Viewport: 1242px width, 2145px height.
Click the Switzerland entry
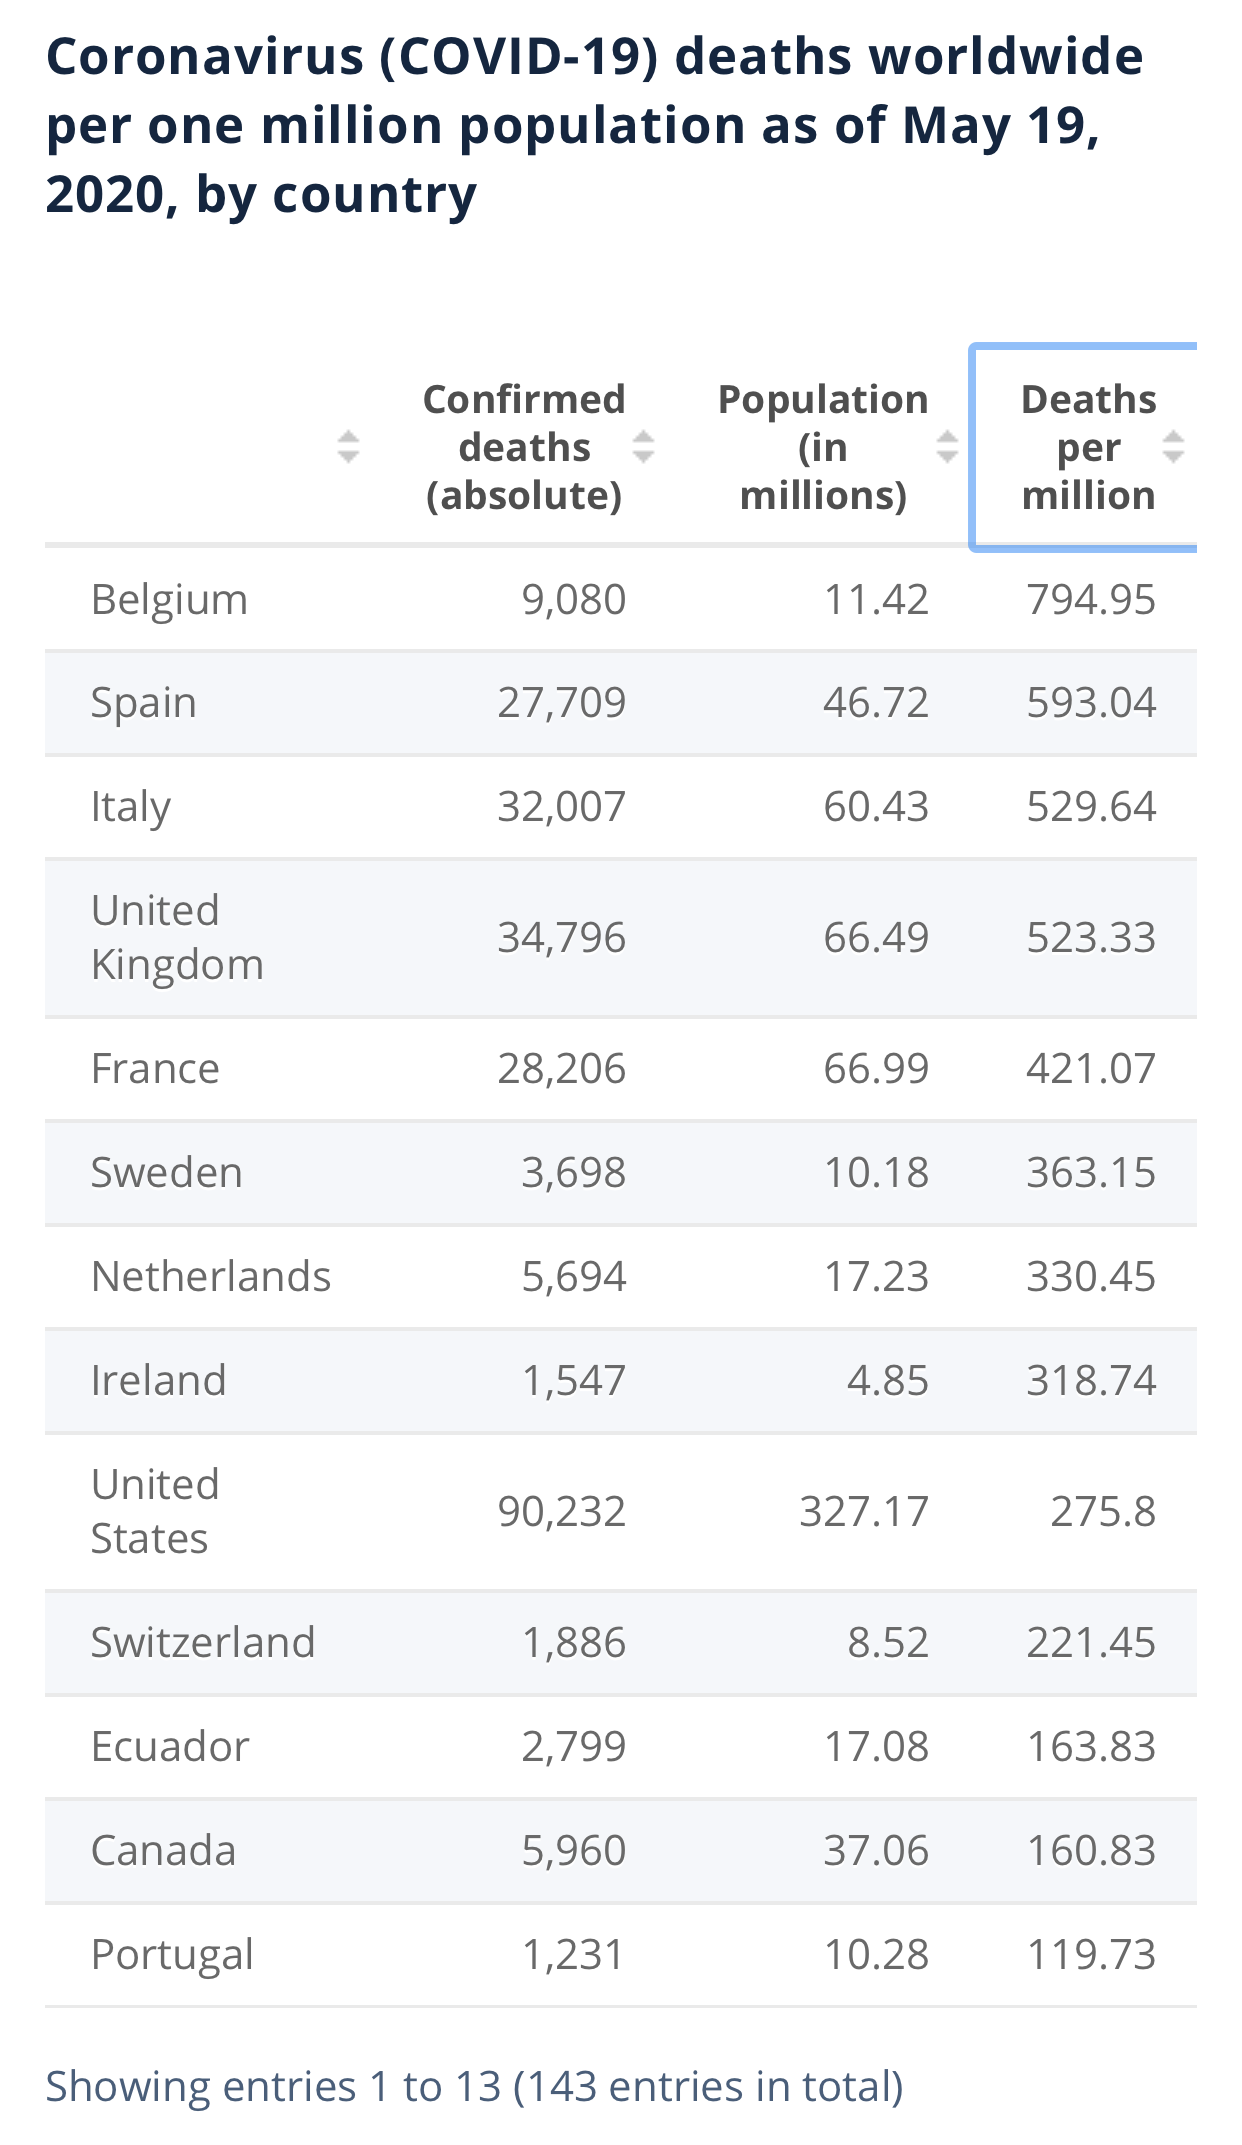pos(202,1643)
